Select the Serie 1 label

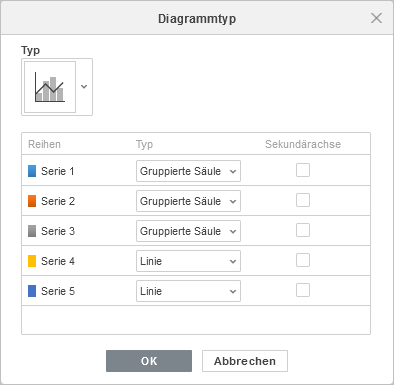click(x=58, y=171)
